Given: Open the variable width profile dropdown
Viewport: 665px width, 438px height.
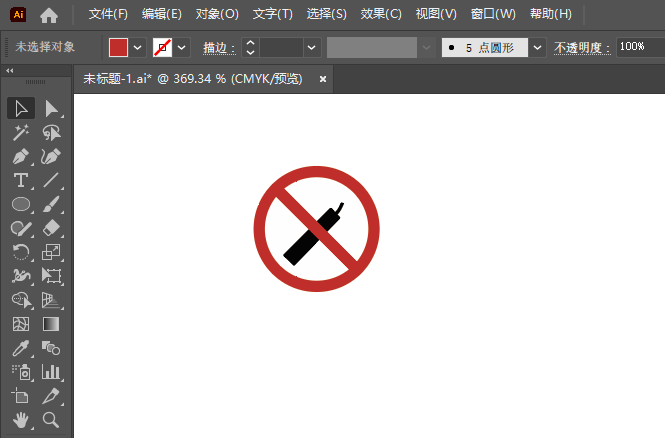Looking at the screenshot, I should click(426, 47).
